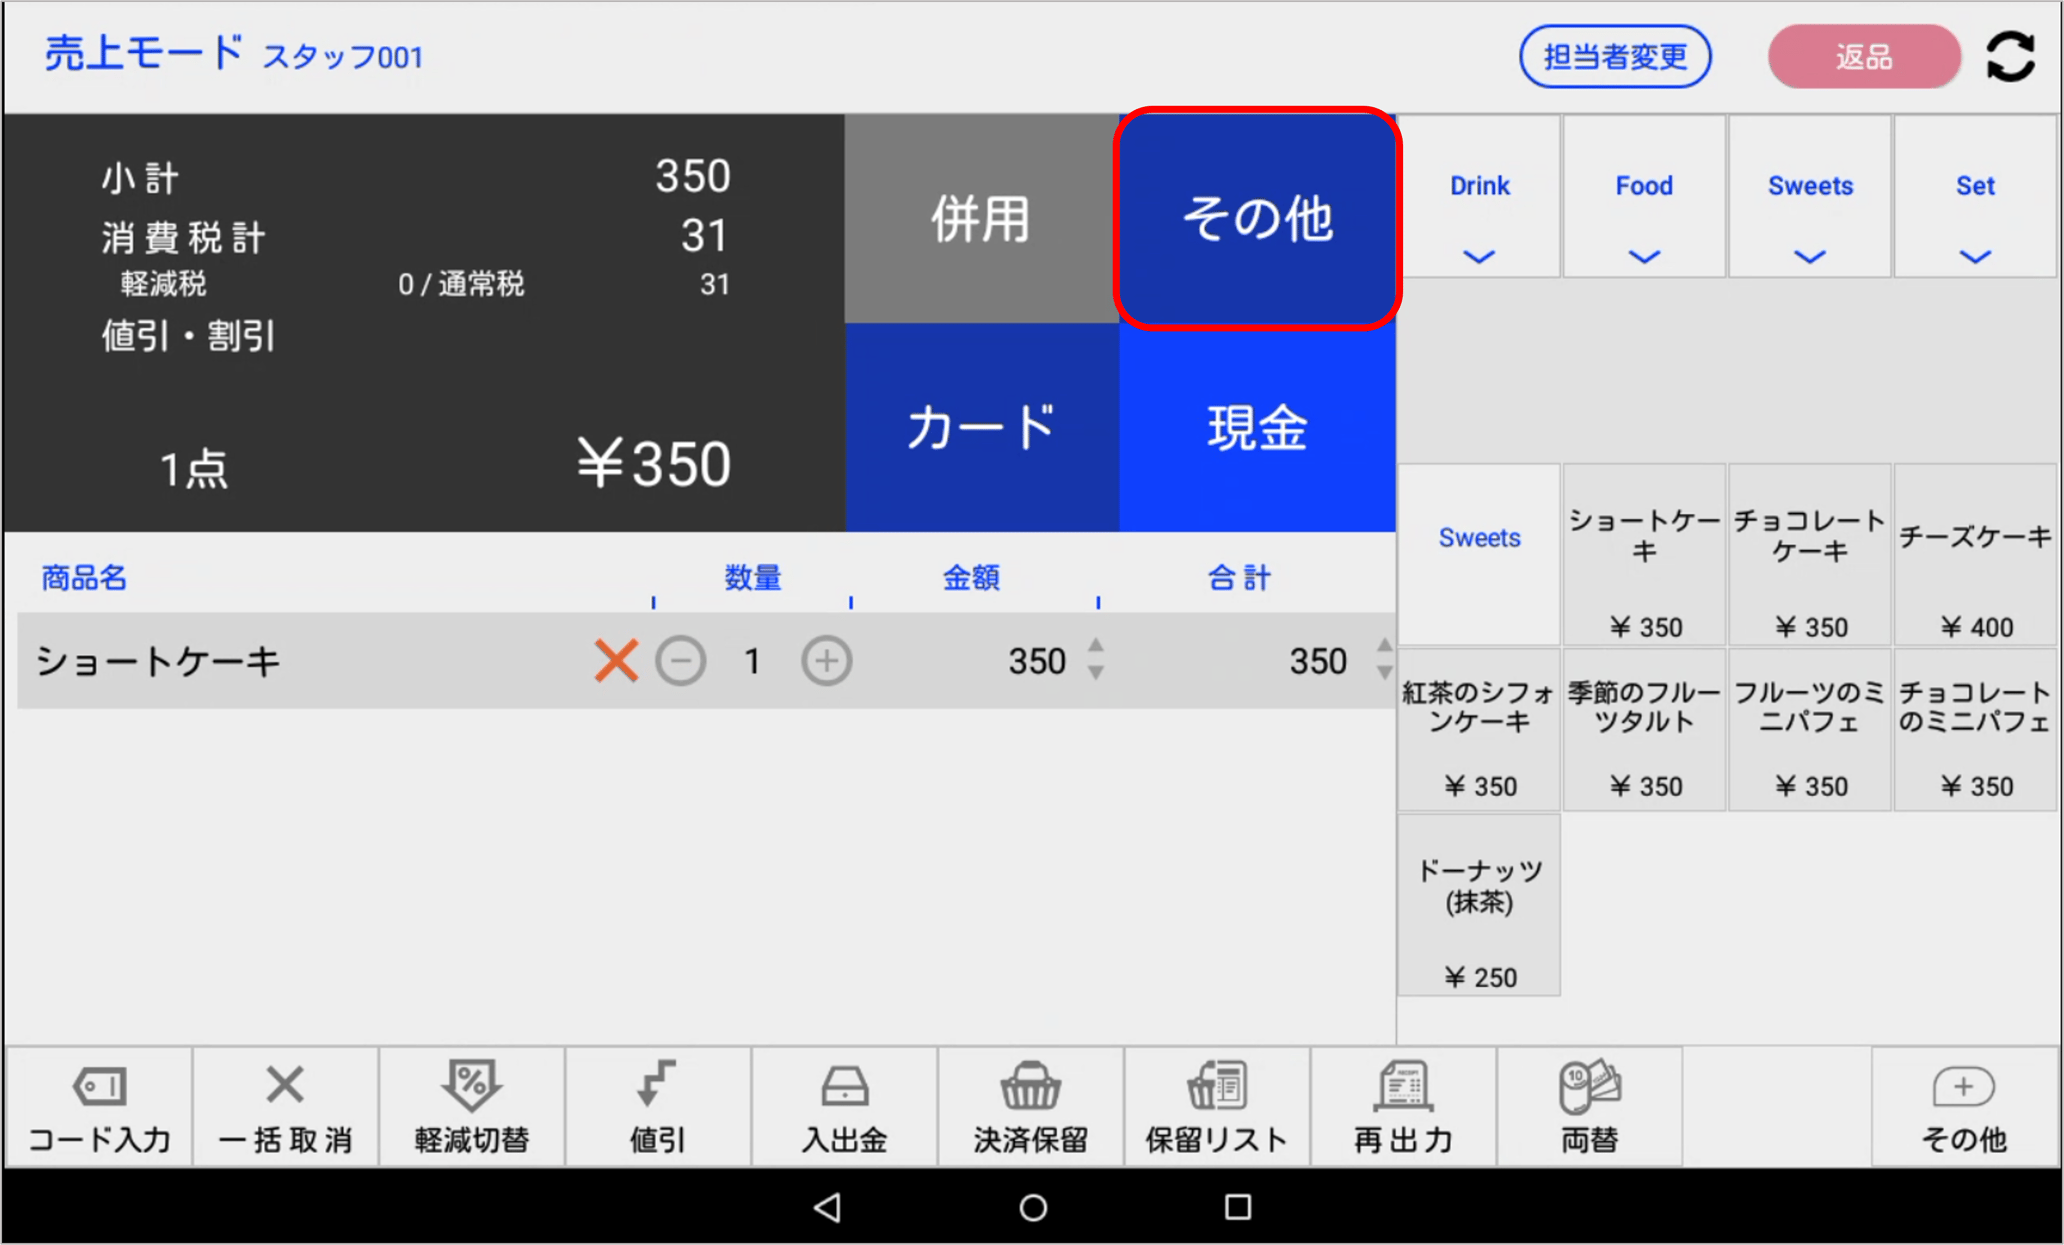Open the Food category dropdown
Screen dimensions: 2064x1245
1644,257
